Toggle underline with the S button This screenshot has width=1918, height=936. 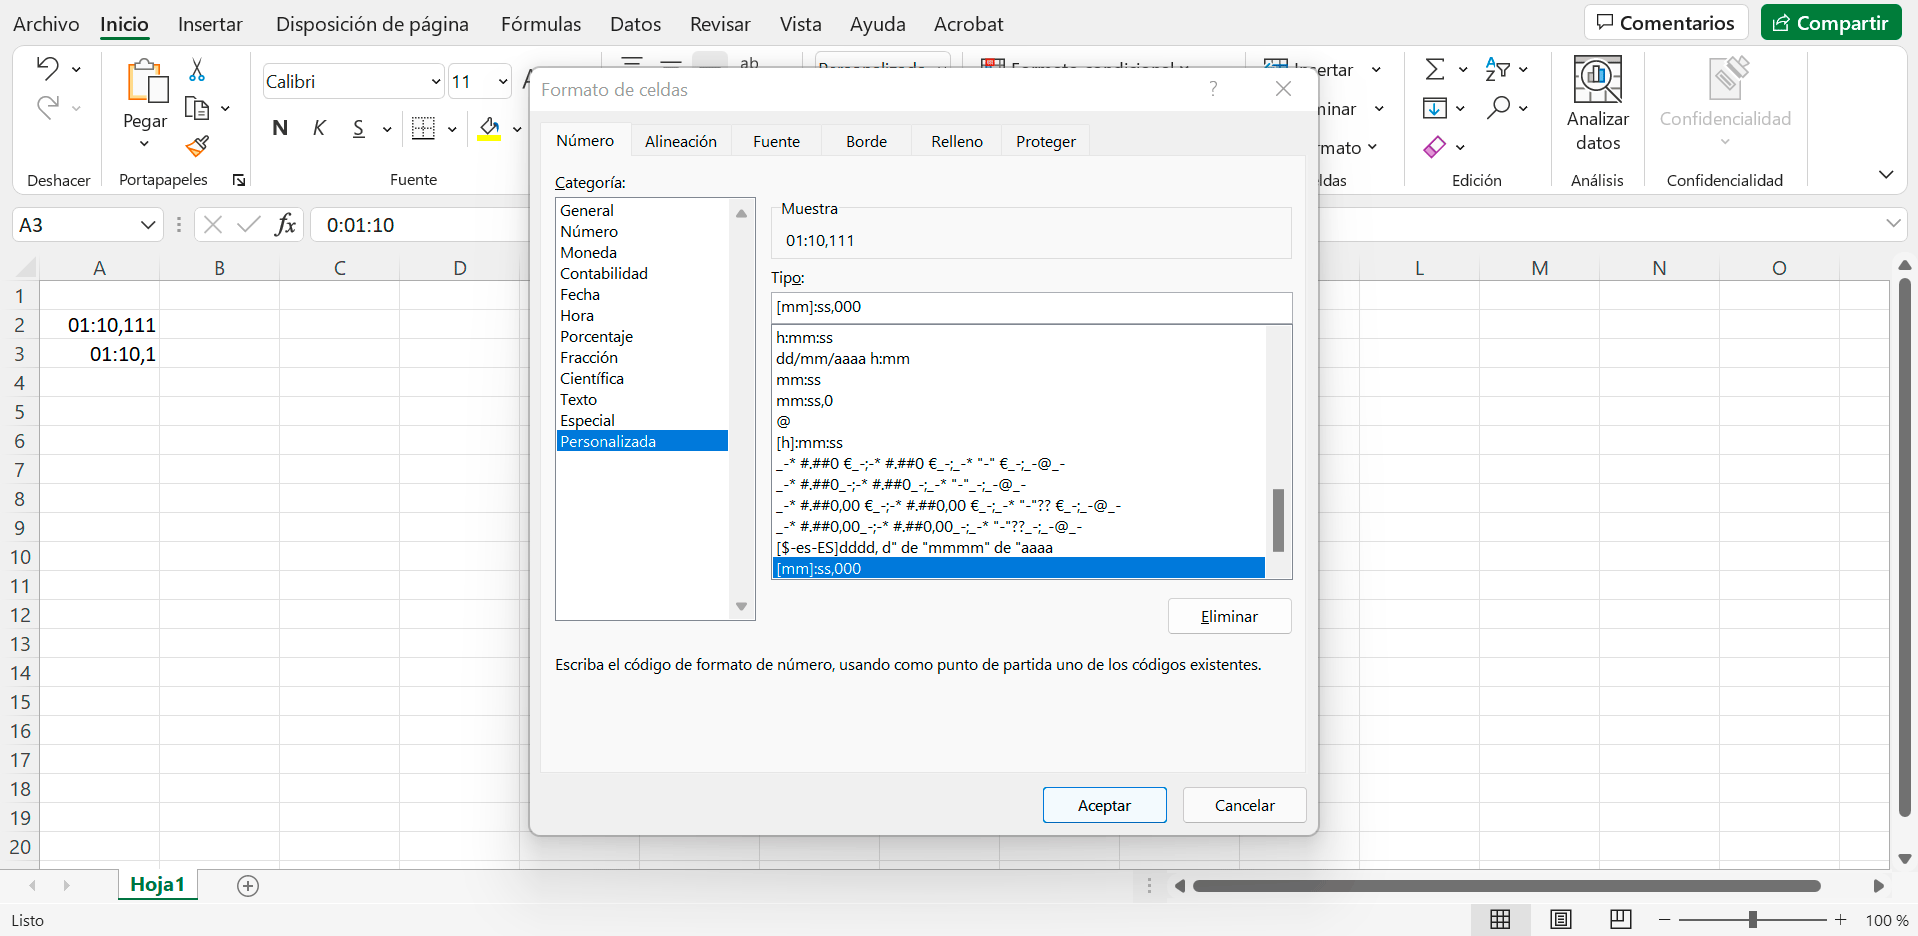359,128
